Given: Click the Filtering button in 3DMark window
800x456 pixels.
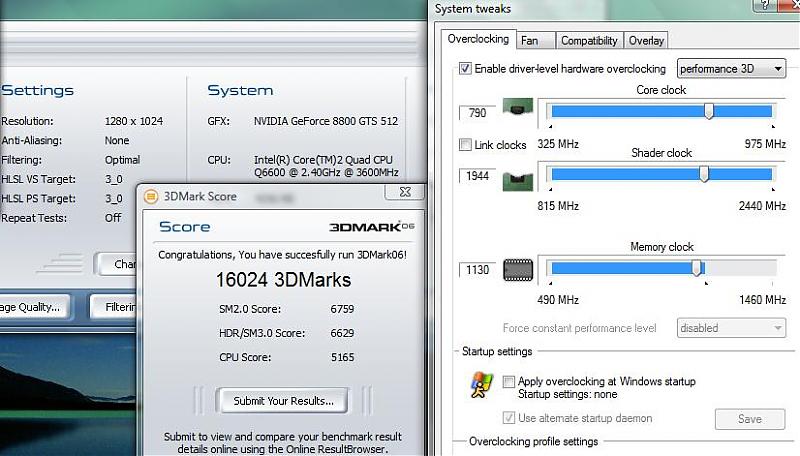Looking at the screenshot, I should coord(115,307).
